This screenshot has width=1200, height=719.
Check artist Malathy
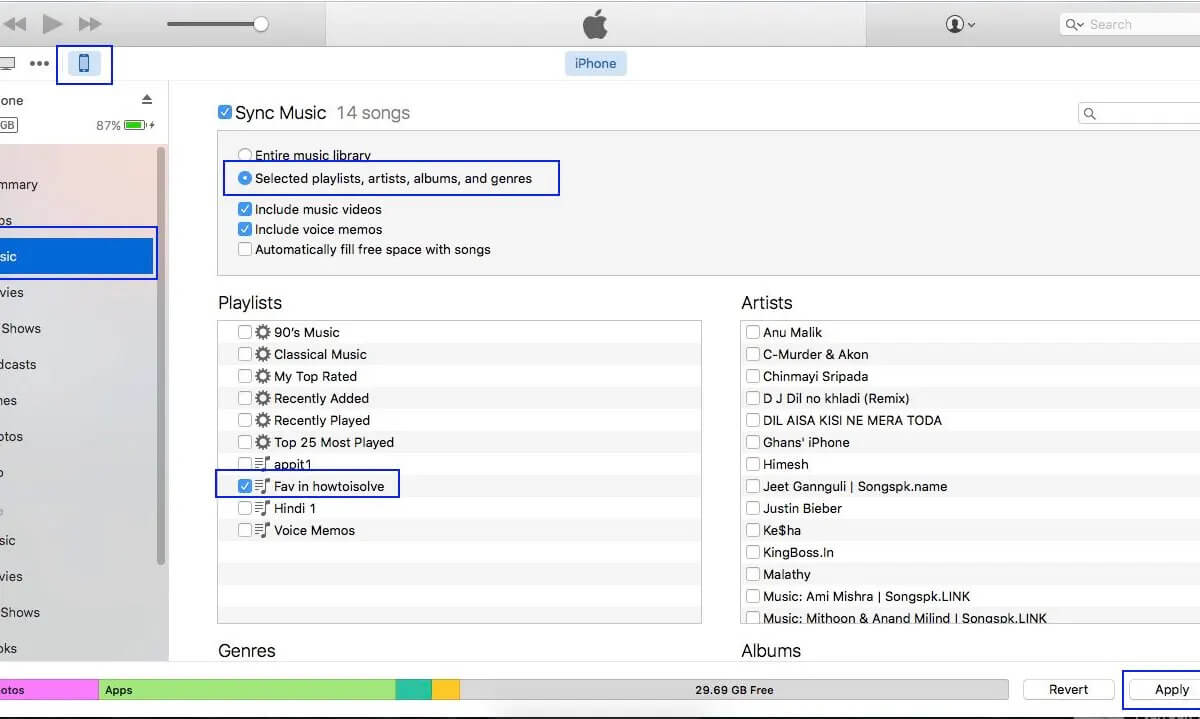(x=753, y=574)
